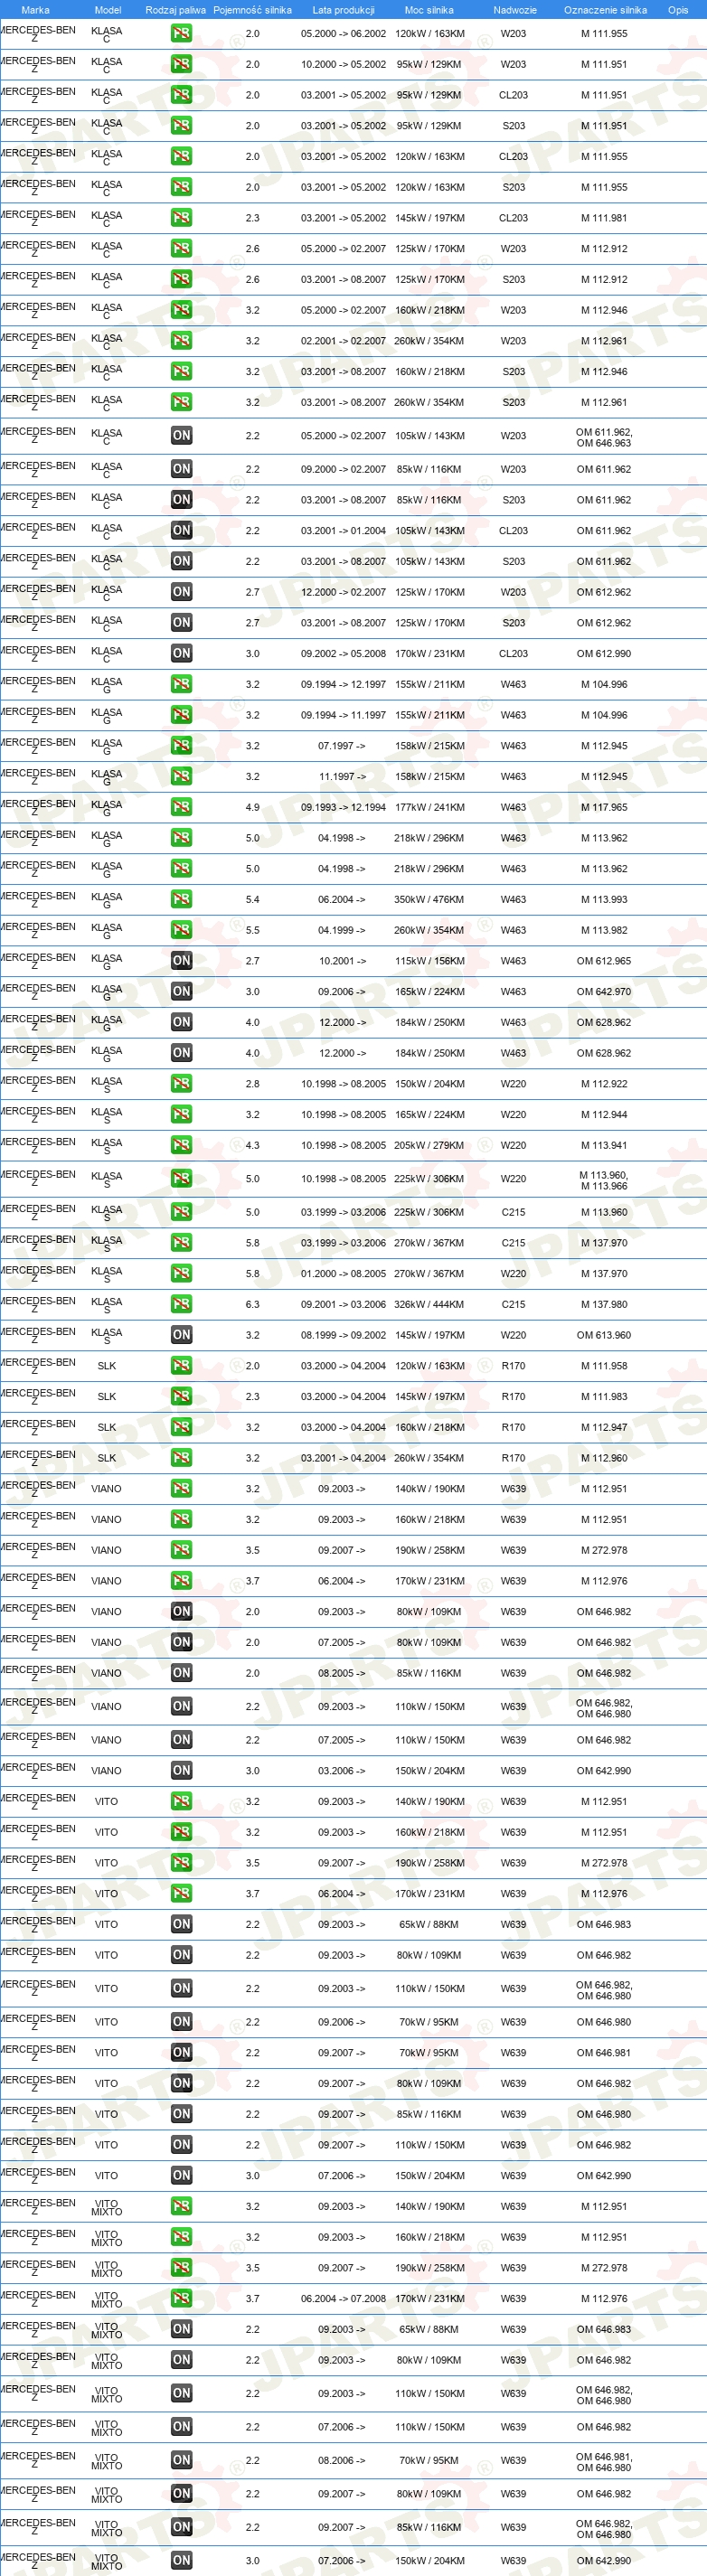Click ON icon in OM 646.981, OM 646.980 row
This screenshot has height=2576, width=707.
pyautogui.click(x=181, y=2461)
